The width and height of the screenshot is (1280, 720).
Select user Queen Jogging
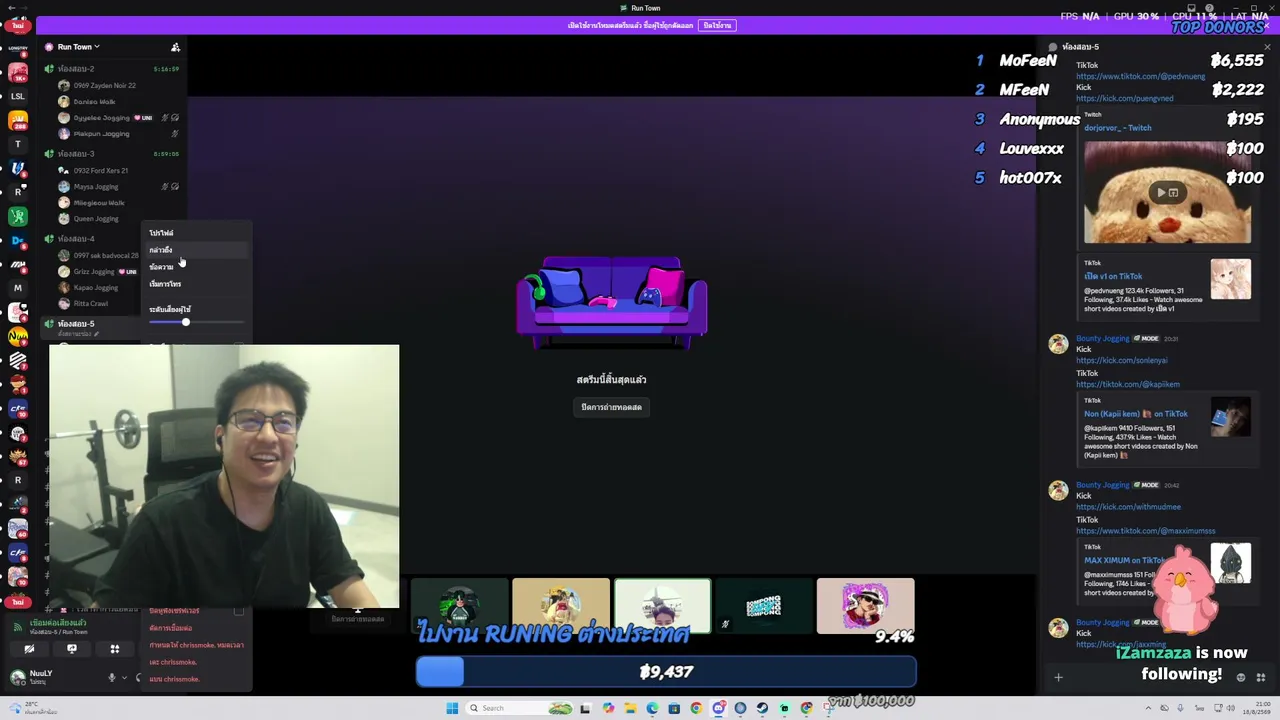(x=96, y=219)
